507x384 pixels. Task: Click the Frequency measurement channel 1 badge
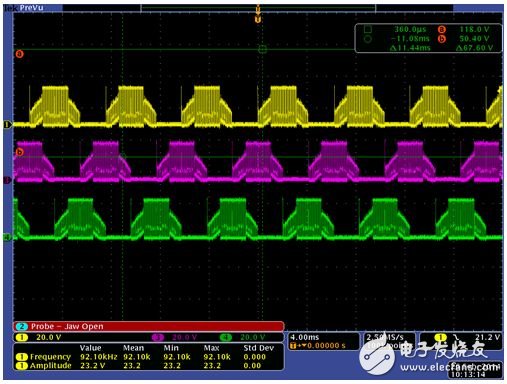(22, 357)
